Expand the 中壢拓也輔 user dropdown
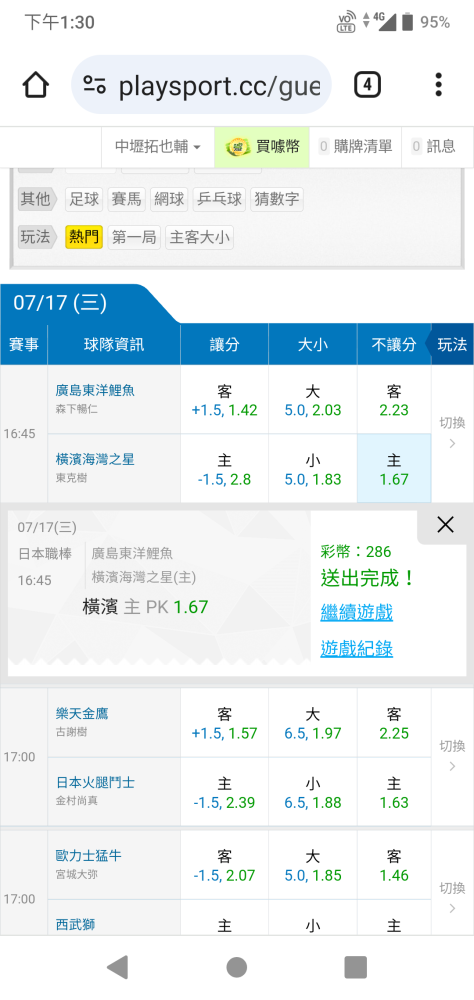The width and height of the screenshot is (474, 1000). click(158, 147)
